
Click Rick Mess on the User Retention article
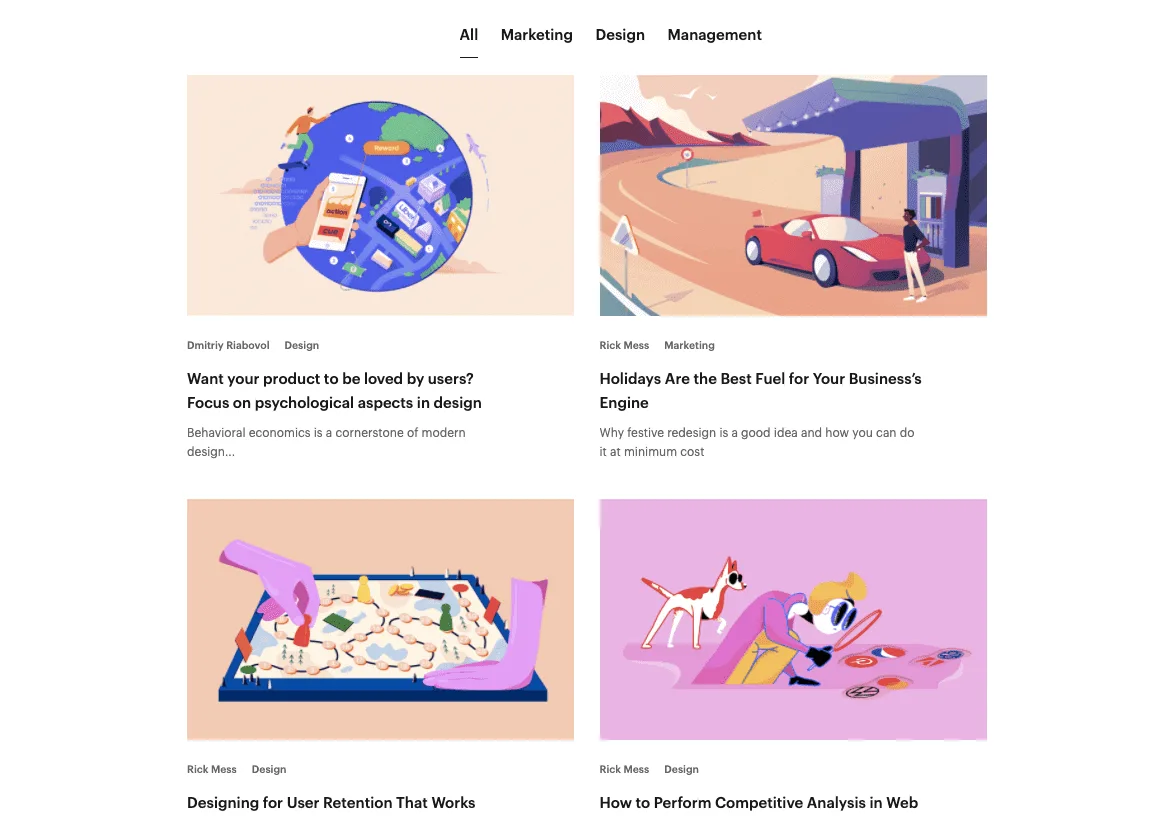click(212, 769)
